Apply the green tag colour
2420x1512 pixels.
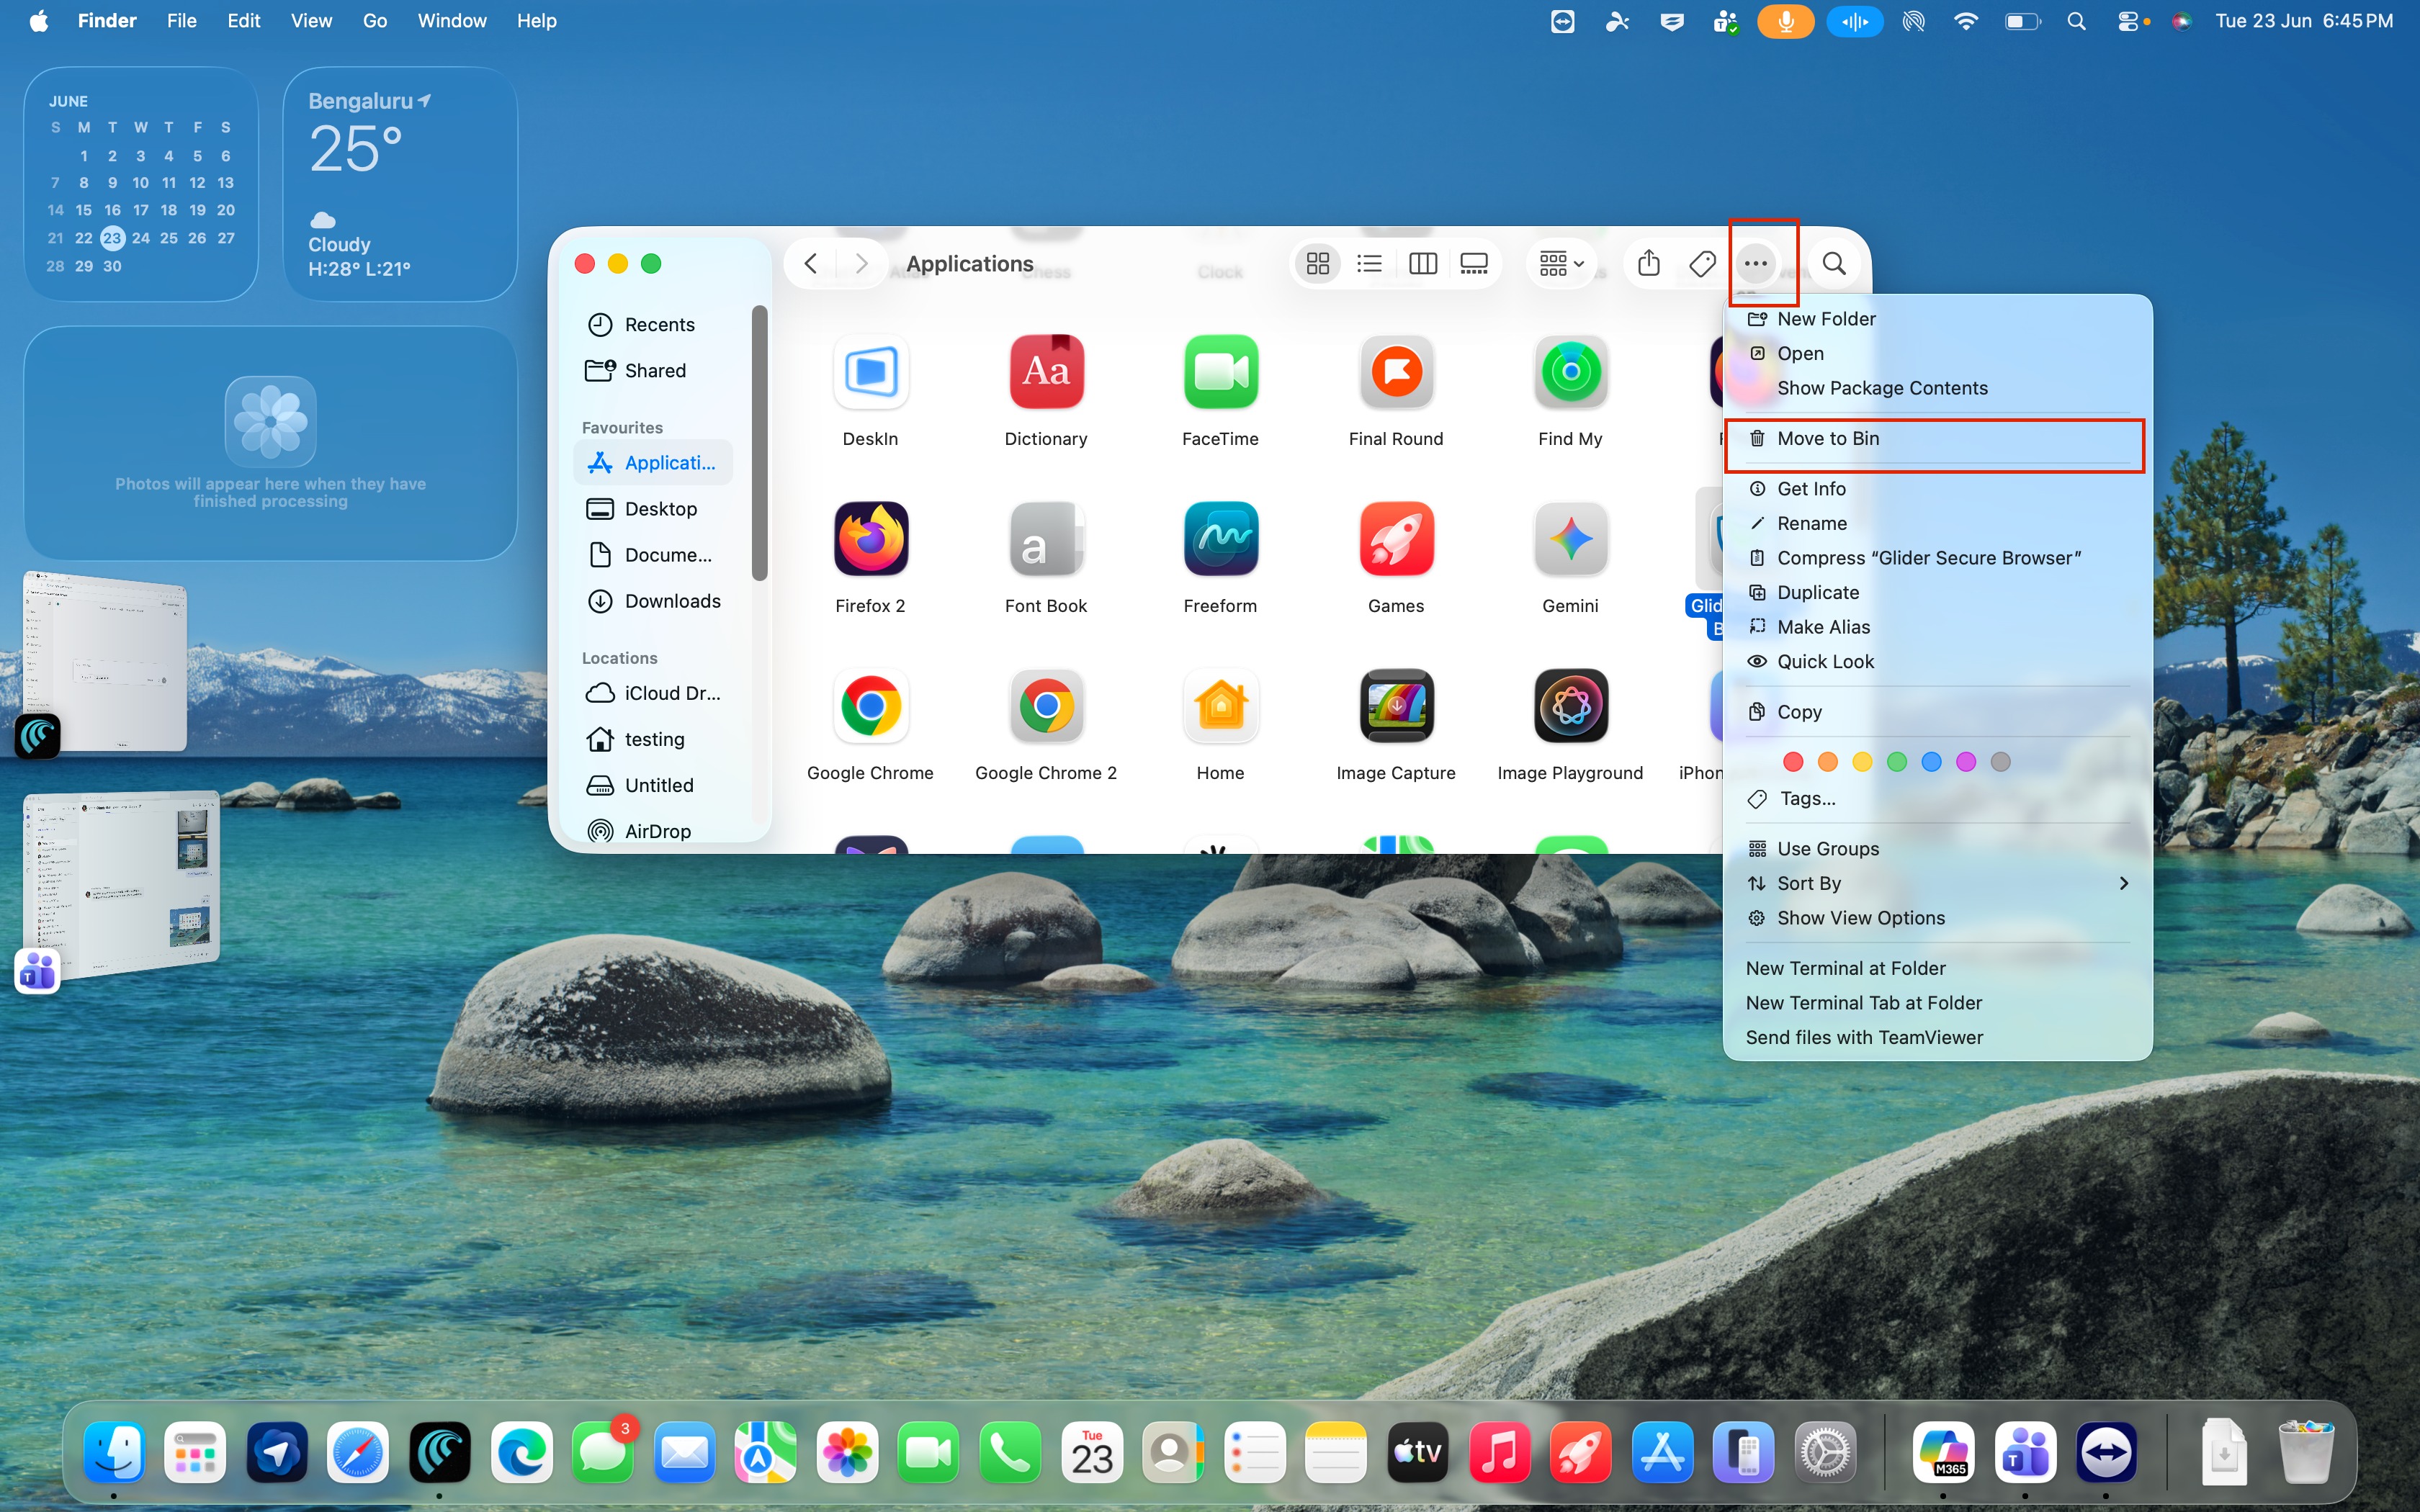(x=1896, y=762)
